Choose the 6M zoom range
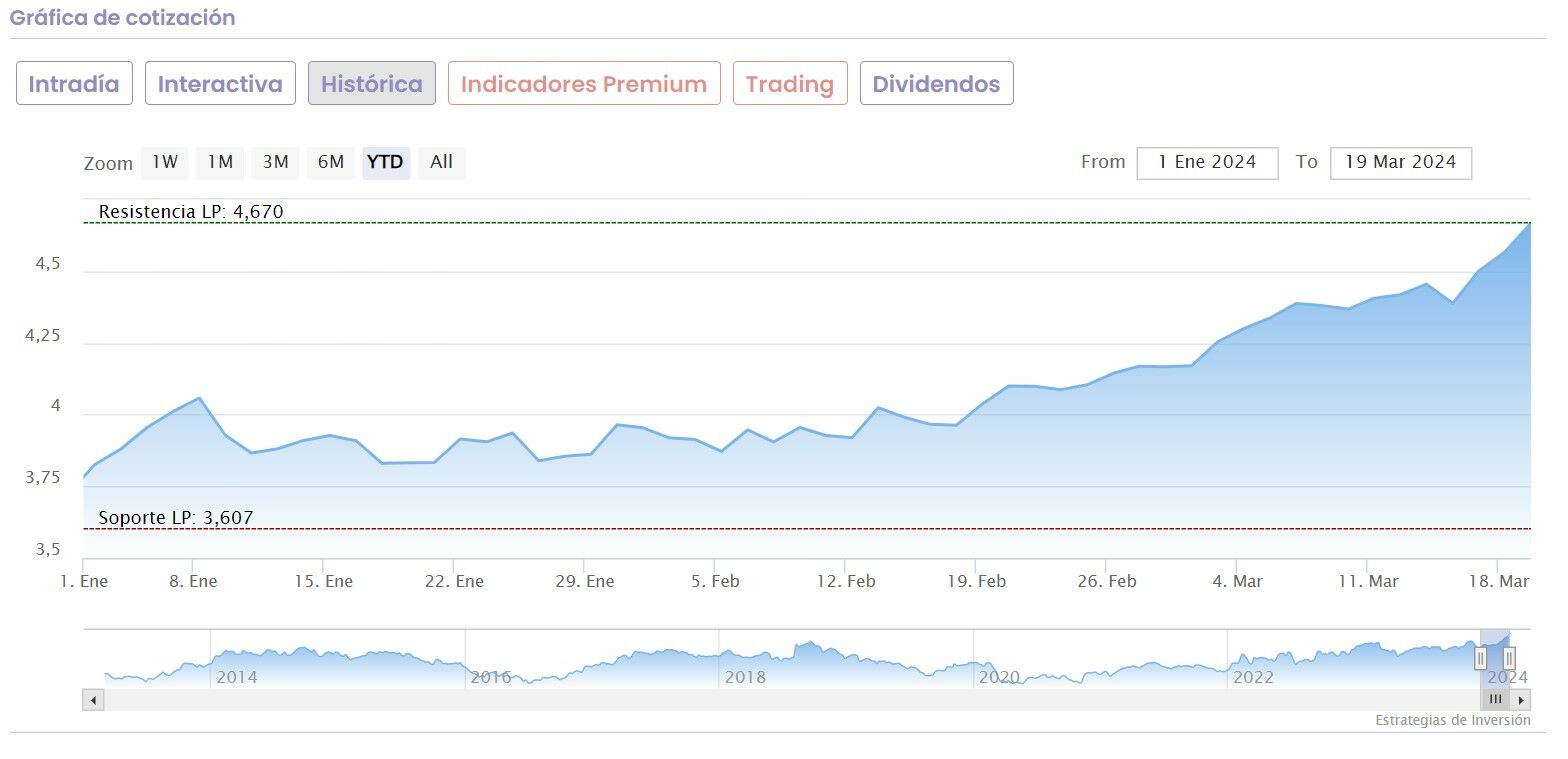This screenshot has height=759, width=1568. pos(331,162)
